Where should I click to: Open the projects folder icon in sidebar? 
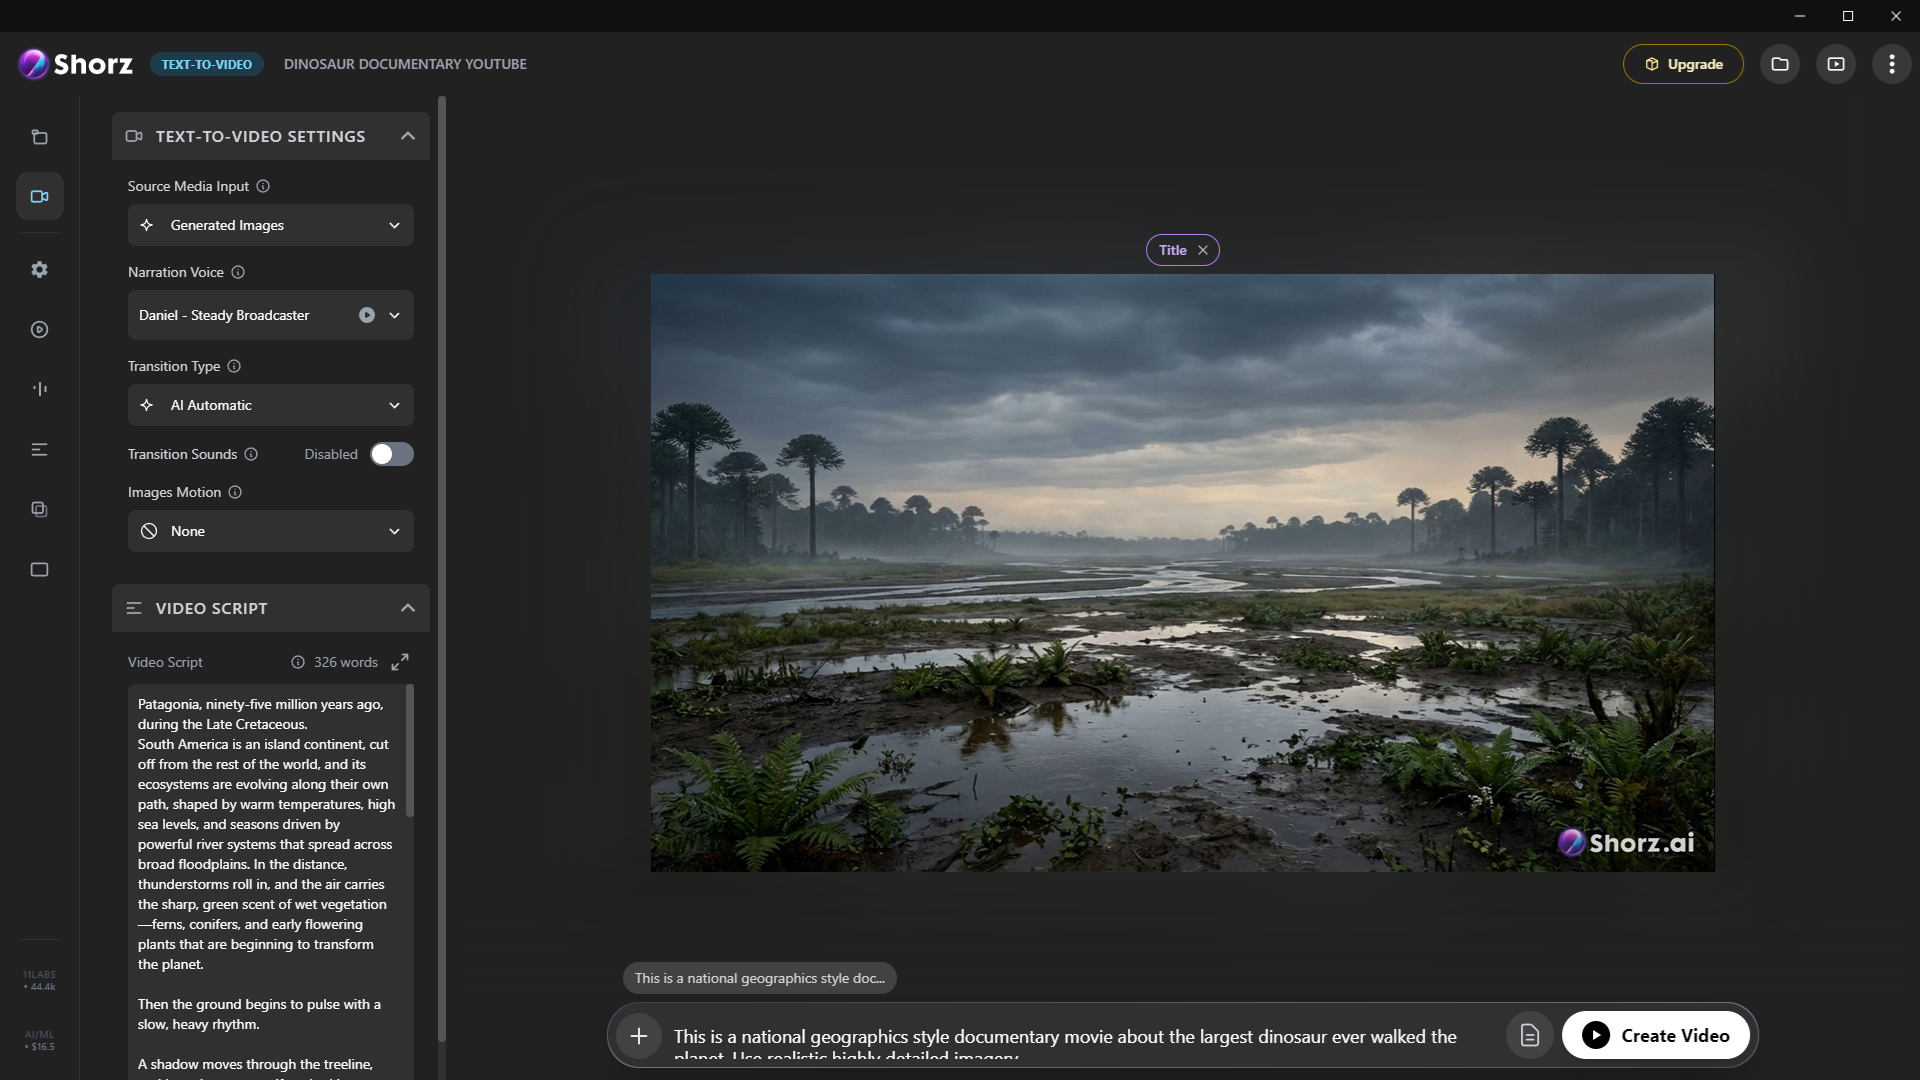pos(39,137)
